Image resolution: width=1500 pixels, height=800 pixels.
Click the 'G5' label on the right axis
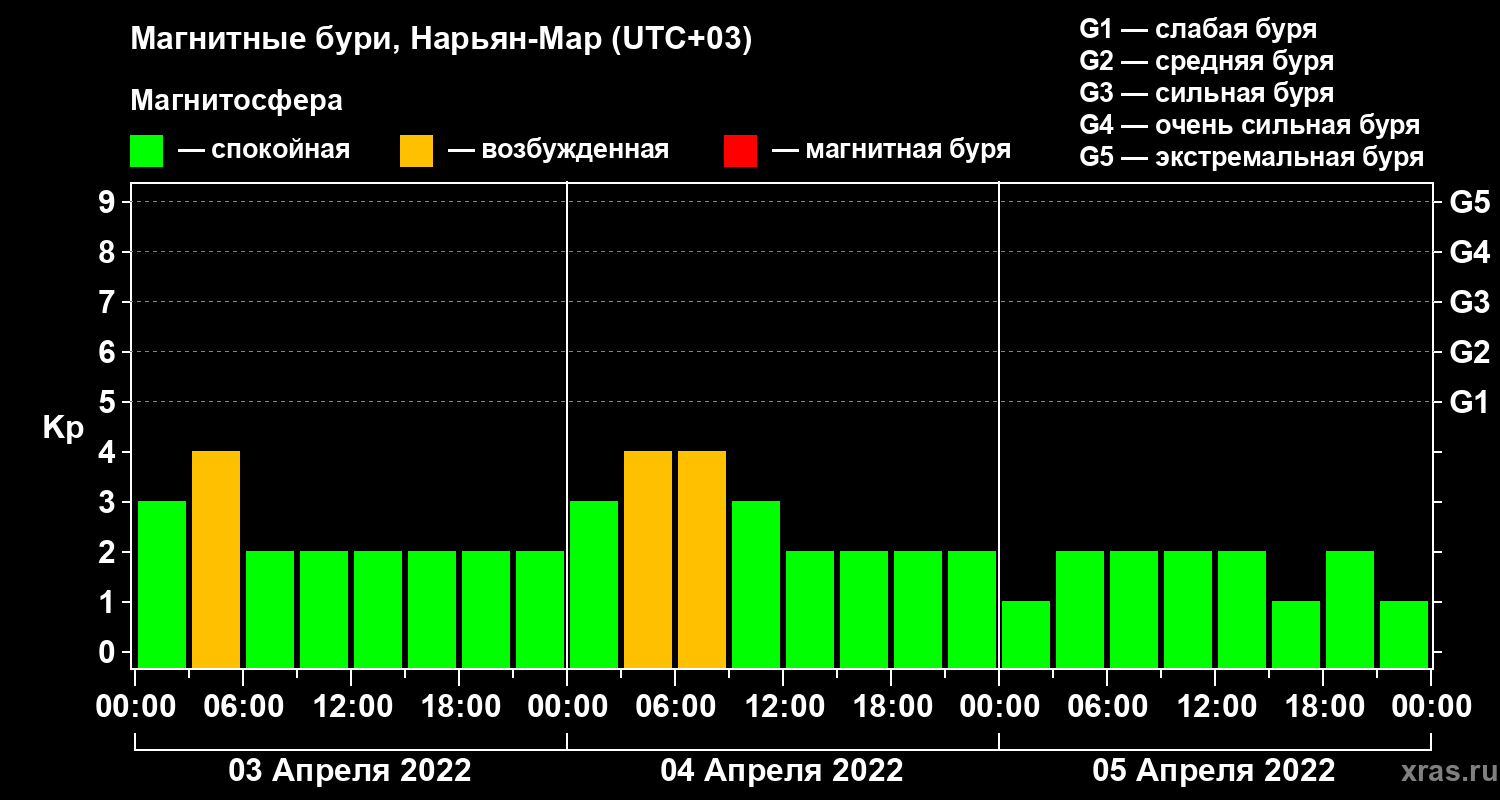pyautogui.click(x=1470, y=202)
